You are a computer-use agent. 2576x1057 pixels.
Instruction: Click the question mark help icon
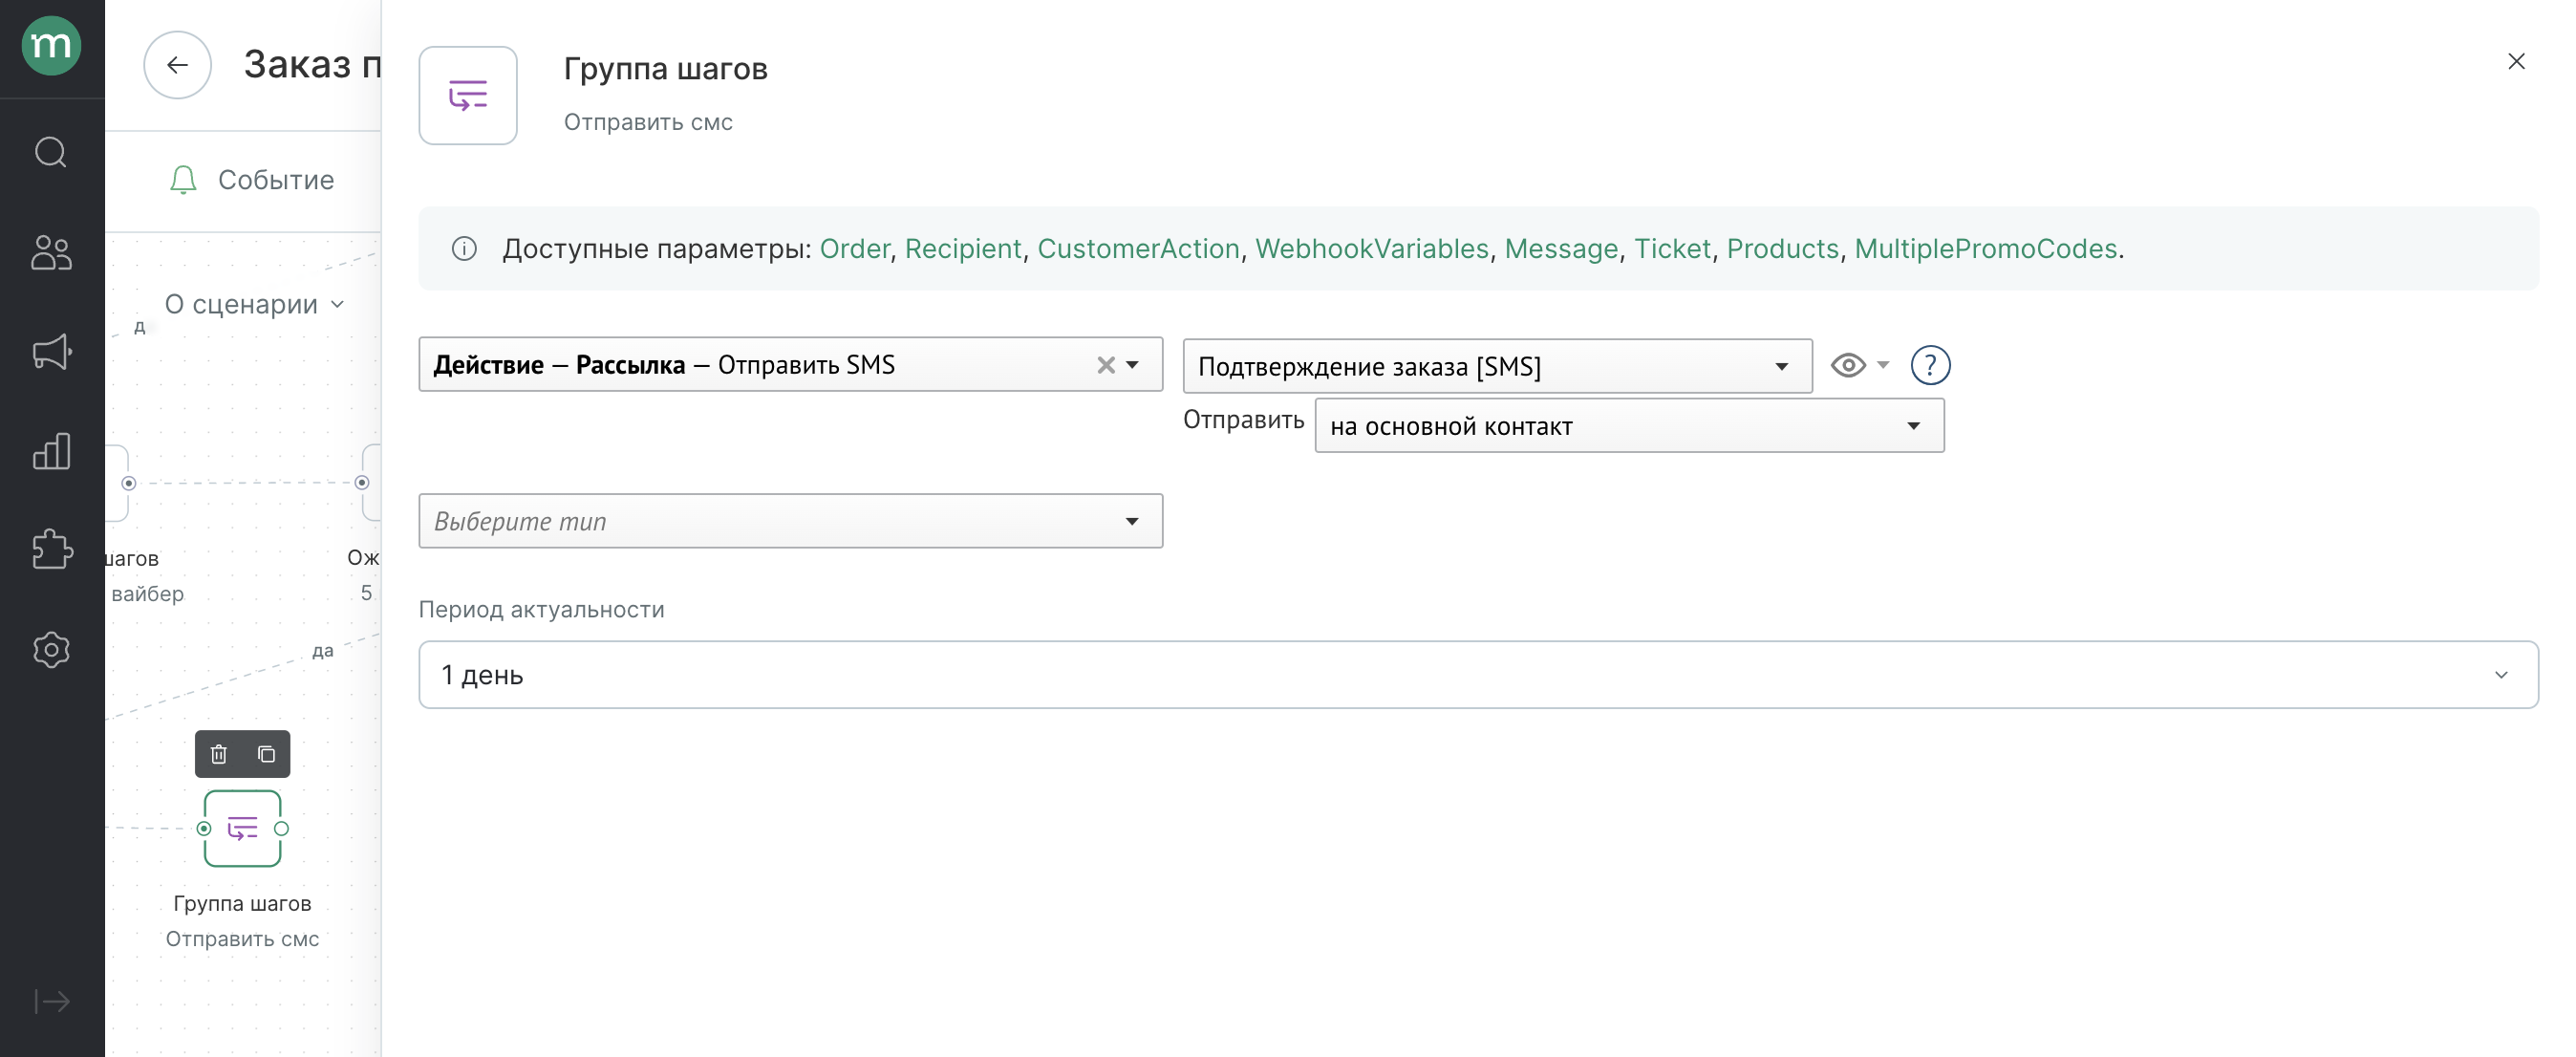[1930, 365]
